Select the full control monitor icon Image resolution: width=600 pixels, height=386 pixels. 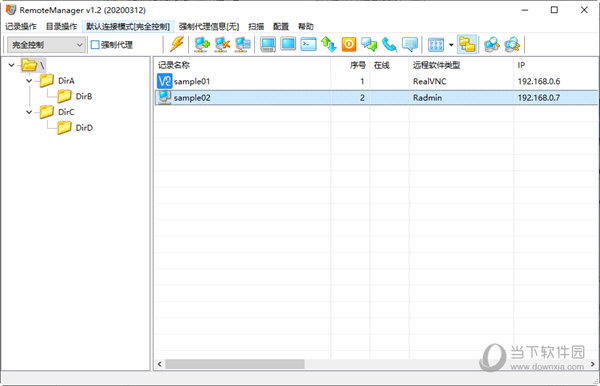click(268, 45)
